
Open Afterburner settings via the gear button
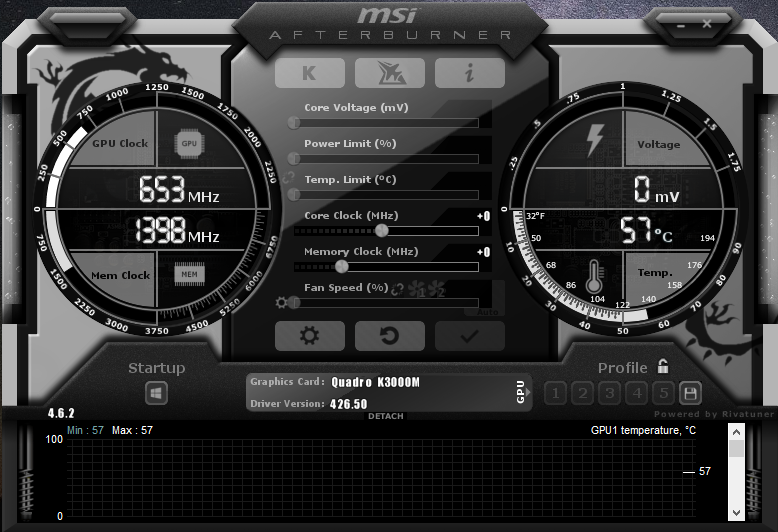[x=310, y=336]
